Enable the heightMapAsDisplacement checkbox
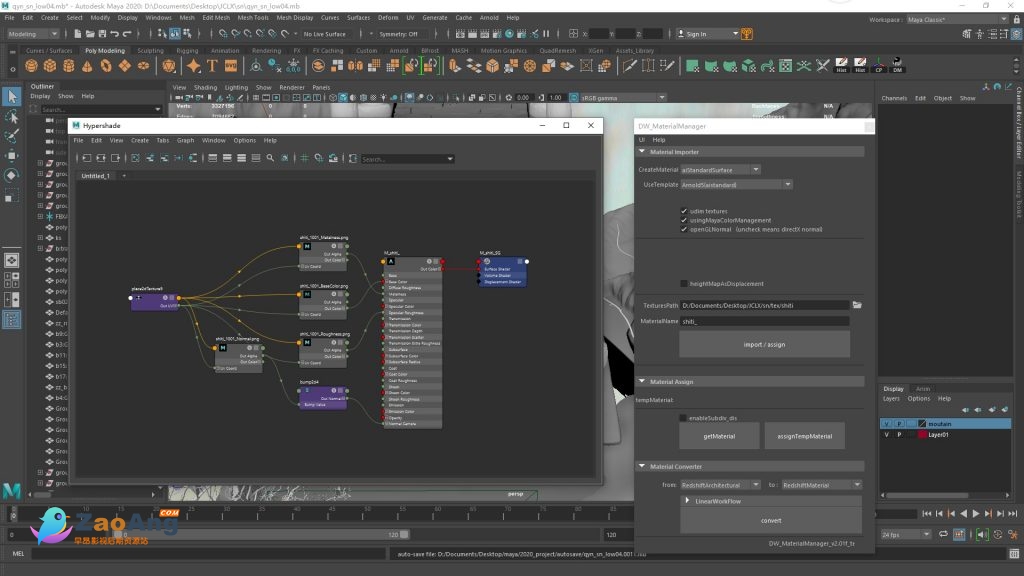Image resolution: width=1024 pixels, height=576 pixels. click(x=684, y=283)
